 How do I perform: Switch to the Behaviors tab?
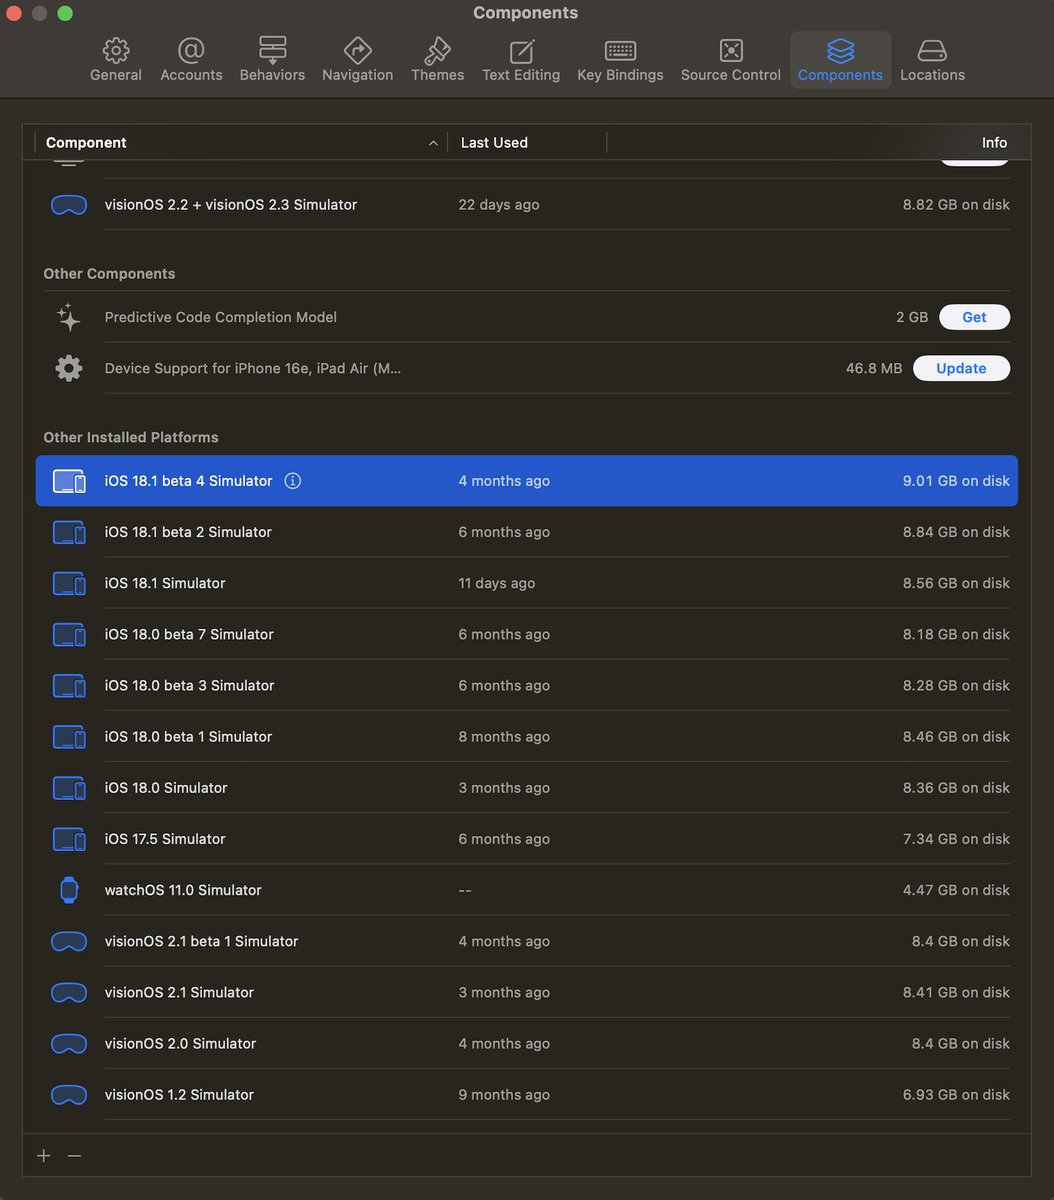click(272, 60)
